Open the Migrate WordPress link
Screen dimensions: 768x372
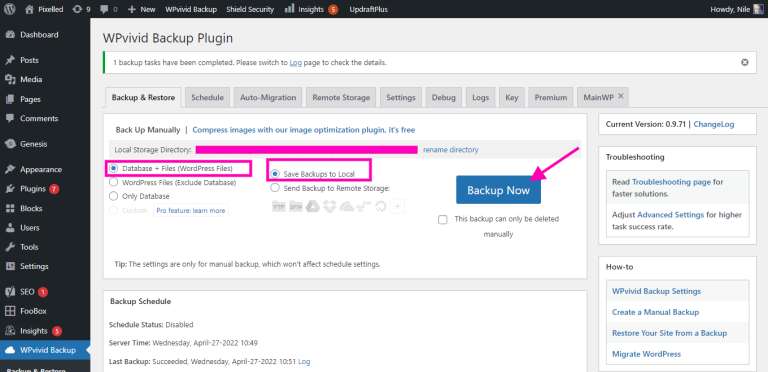(x=647, y=354)
